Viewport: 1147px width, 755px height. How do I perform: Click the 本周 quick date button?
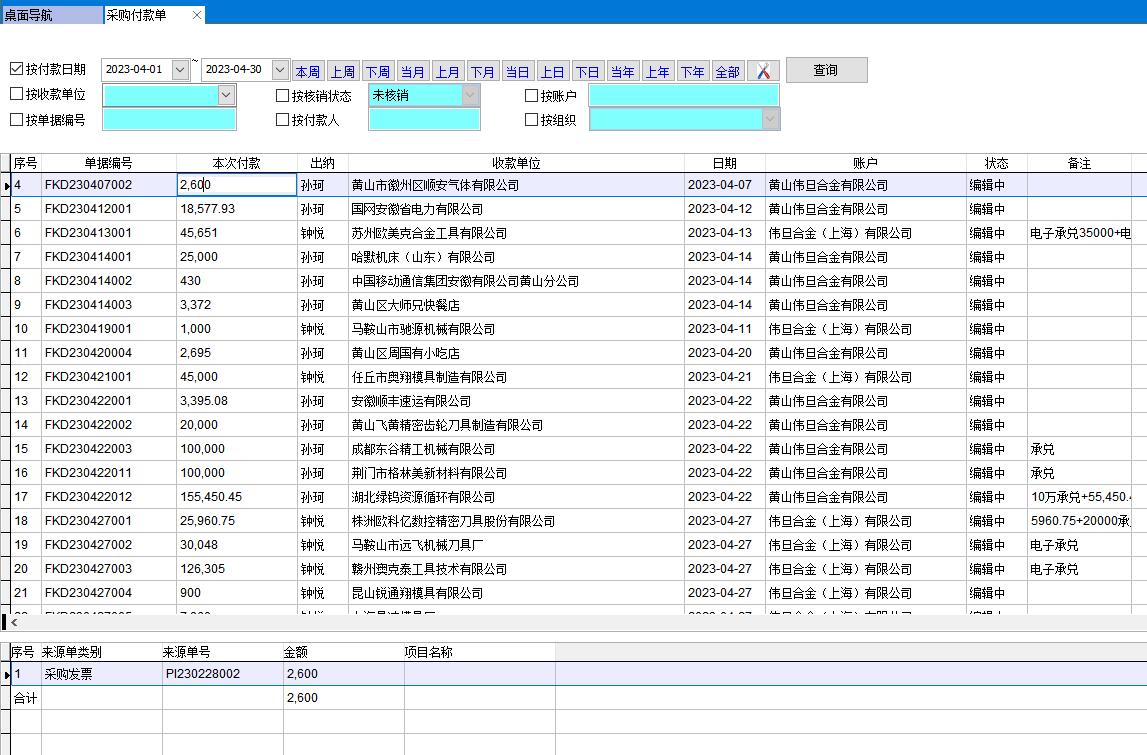point(308,72)
